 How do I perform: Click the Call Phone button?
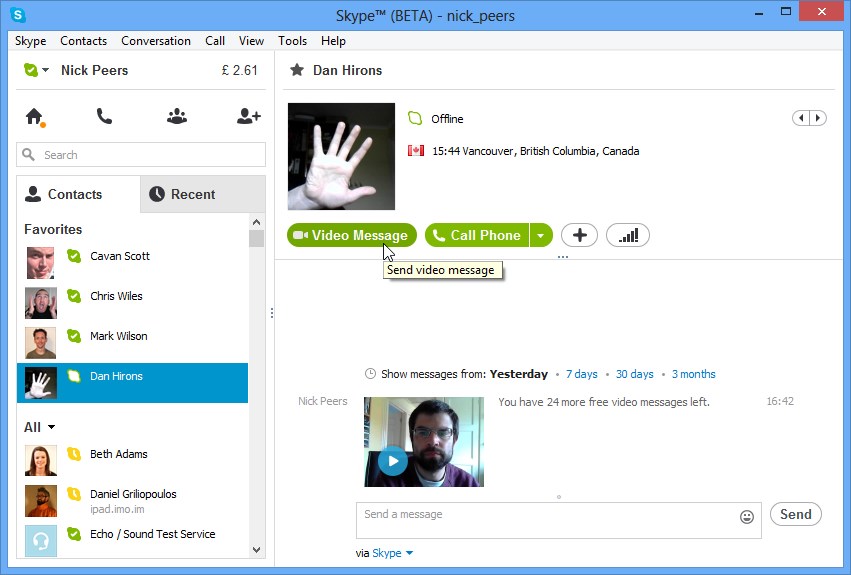pyautogui.click(x=477, y=235)
